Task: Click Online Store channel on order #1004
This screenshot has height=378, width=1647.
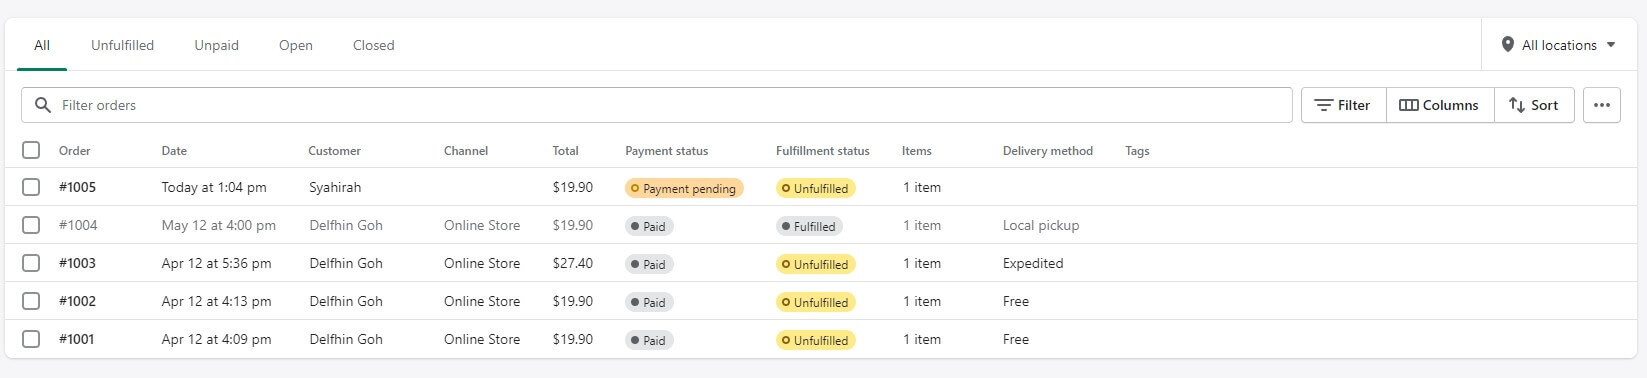Action: [x=482, y=225]
